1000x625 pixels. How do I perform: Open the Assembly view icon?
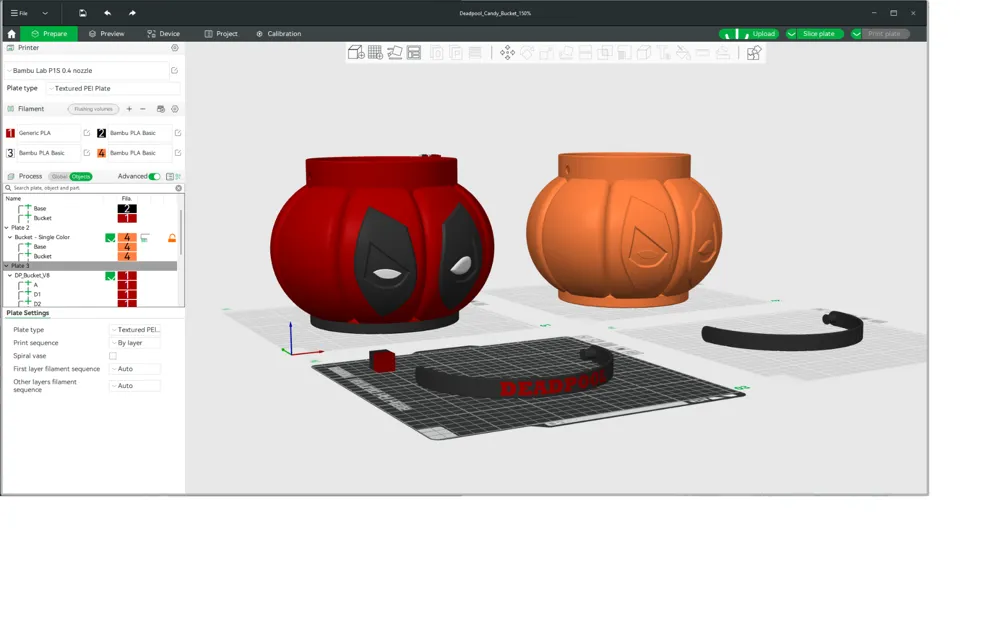(753, 53)
